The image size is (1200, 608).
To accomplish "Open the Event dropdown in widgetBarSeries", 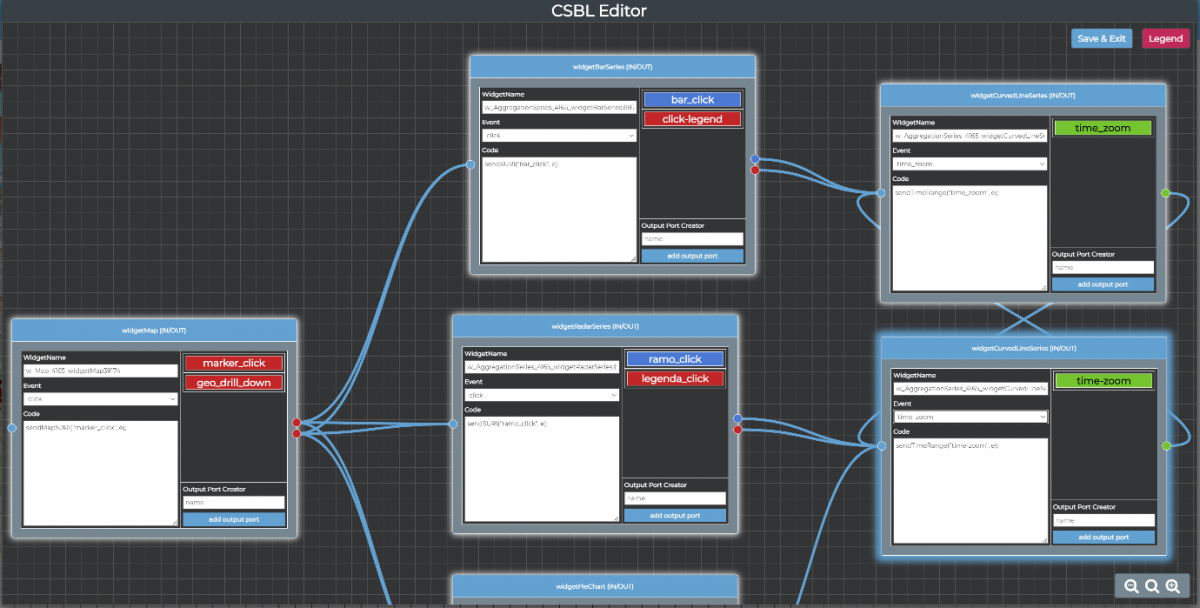I will (559, 135).
